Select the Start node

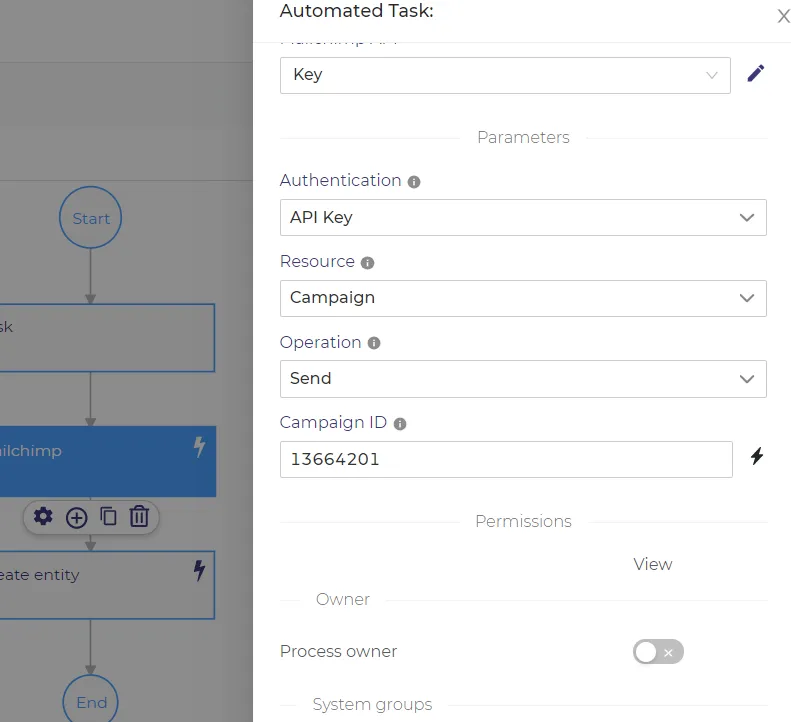coord(90,218)
